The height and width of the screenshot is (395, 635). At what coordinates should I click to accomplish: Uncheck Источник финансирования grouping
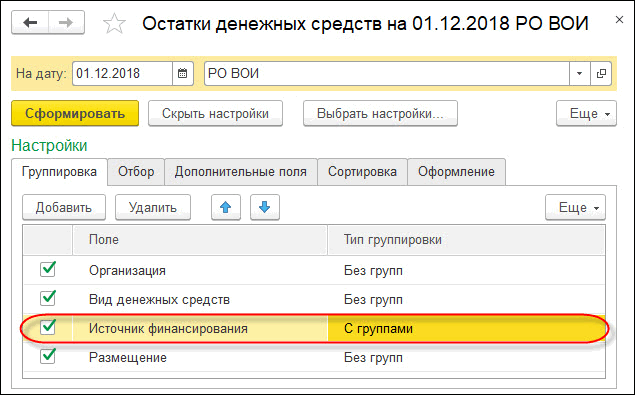(48, 327)
